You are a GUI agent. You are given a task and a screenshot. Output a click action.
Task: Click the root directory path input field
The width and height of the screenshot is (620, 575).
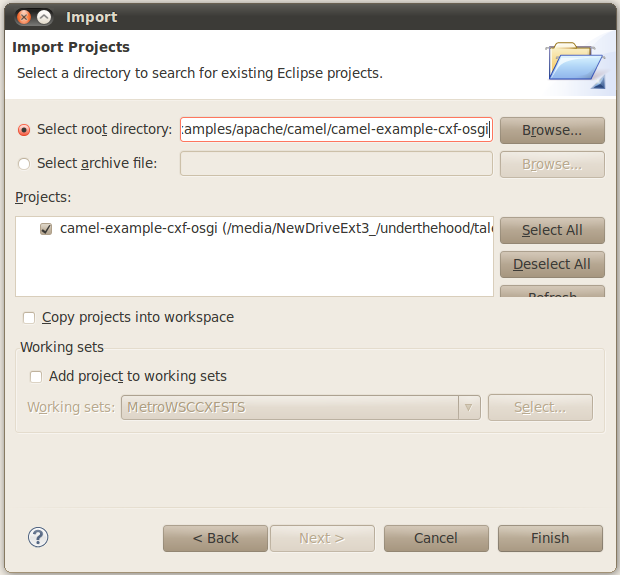(x=336, y=130)
